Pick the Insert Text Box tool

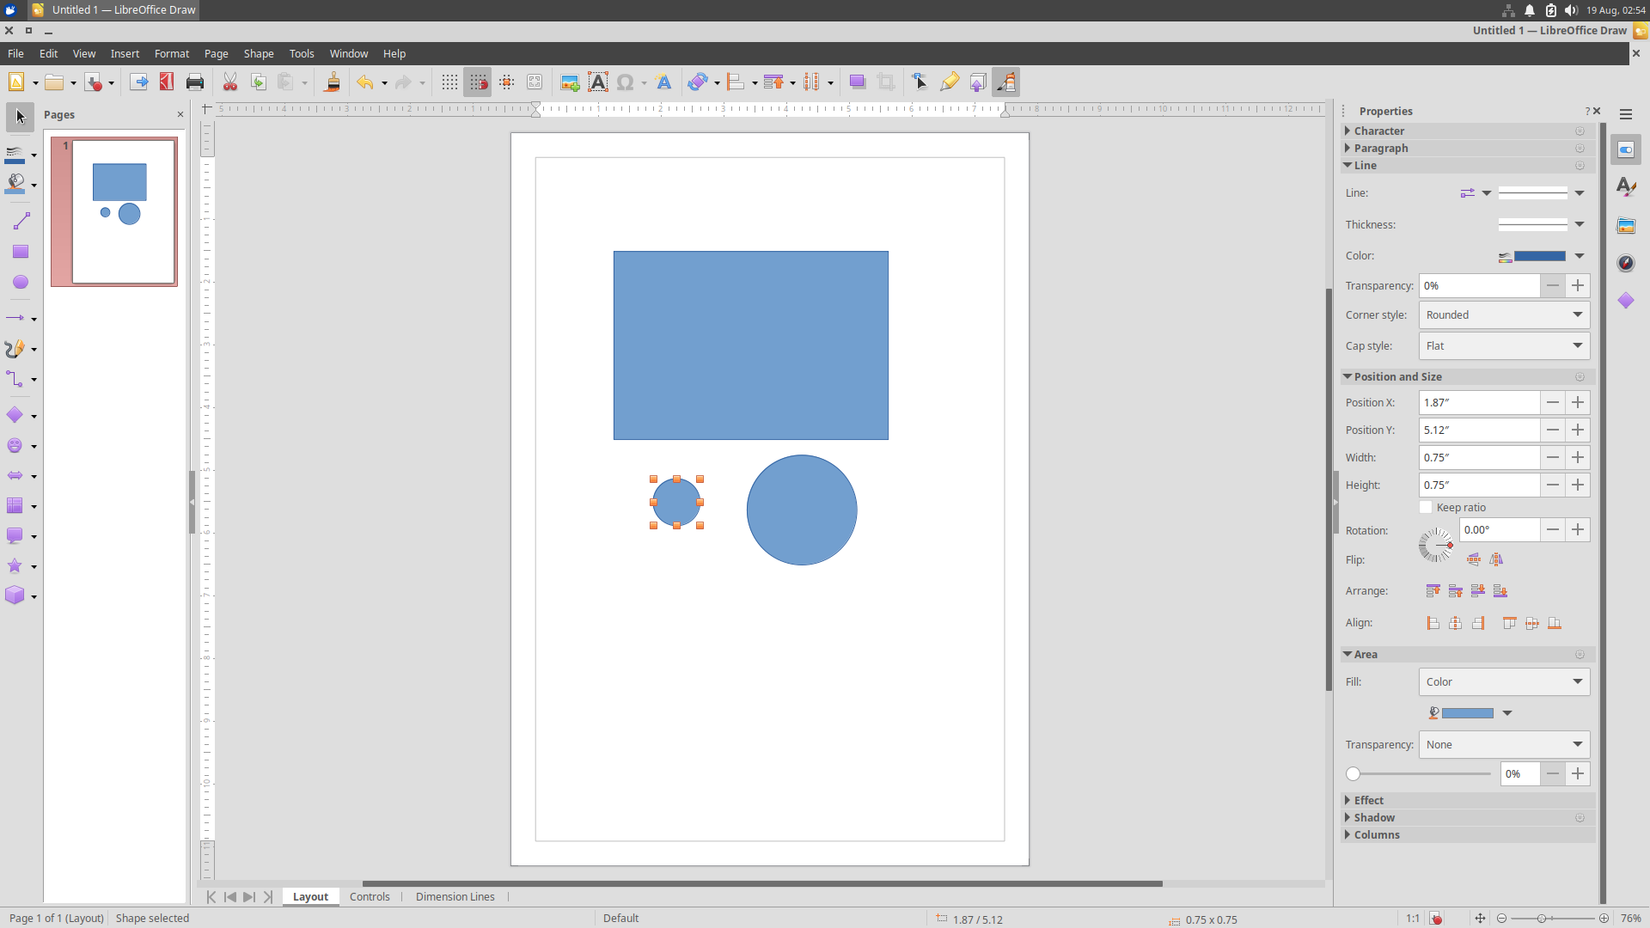(x=597, y=82)
